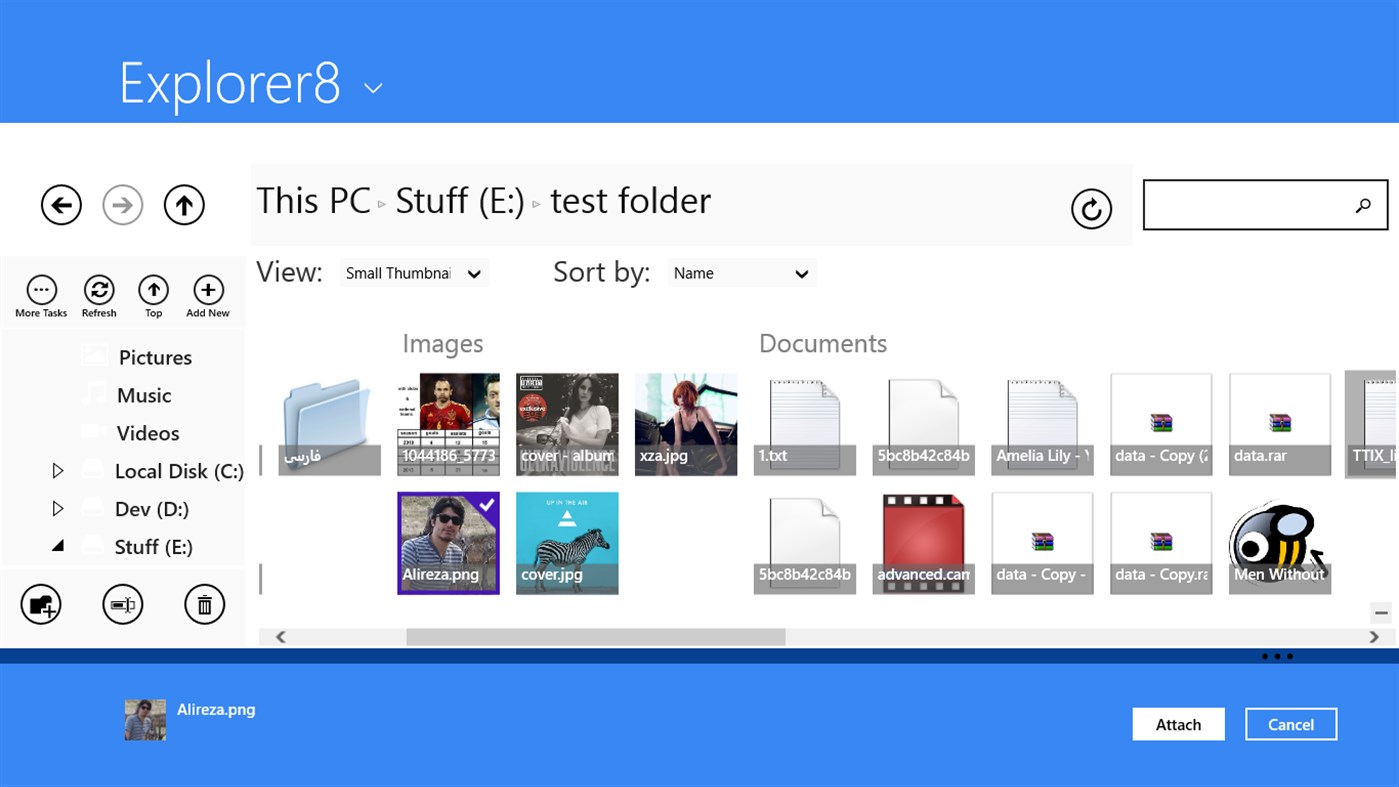Cancel the file picker
Viewport: 1399px width, 787px height.
(1290, 724)
